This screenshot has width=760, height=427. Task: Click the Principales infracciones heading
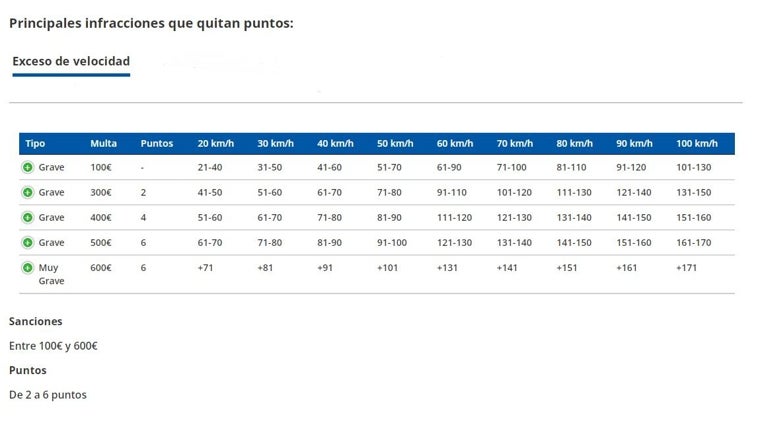tap(151, 23)
